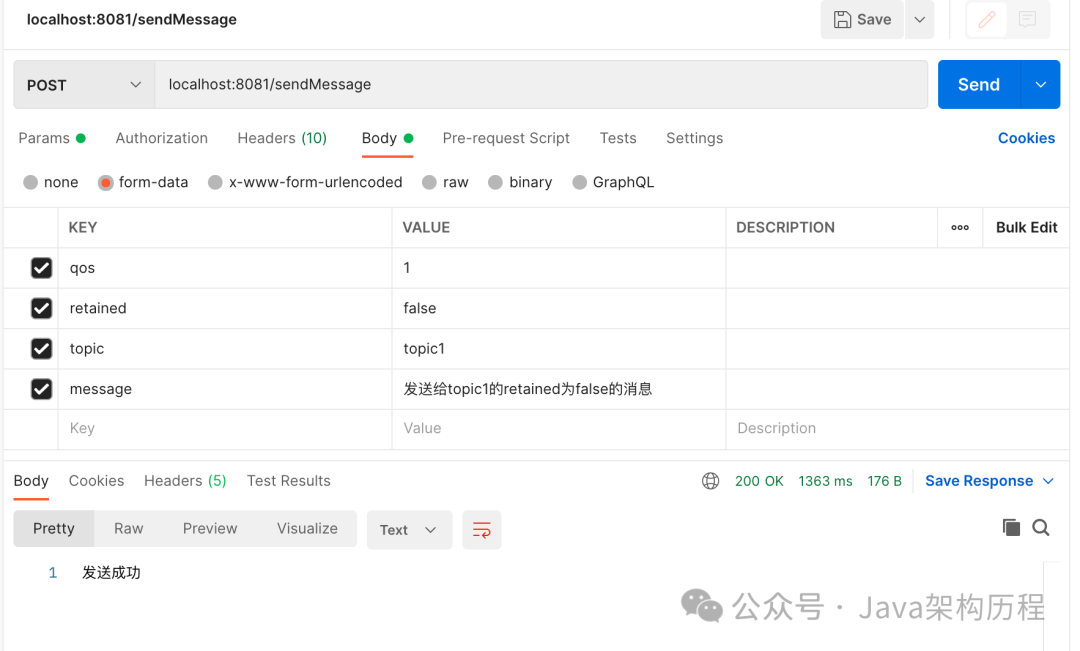Expand the Send button arrow options
The height and width of the screenshot is (651, 1080).
tap(1041, 85)
